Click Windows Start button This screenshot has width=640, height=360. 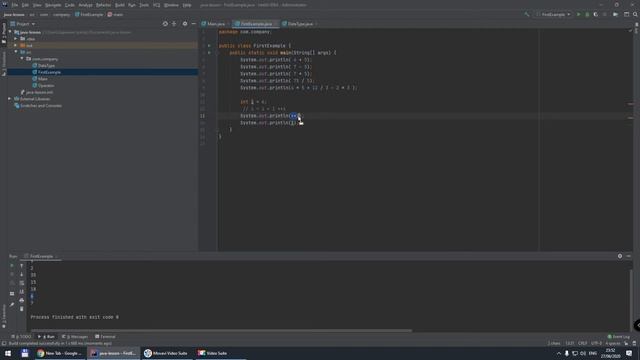8,353
